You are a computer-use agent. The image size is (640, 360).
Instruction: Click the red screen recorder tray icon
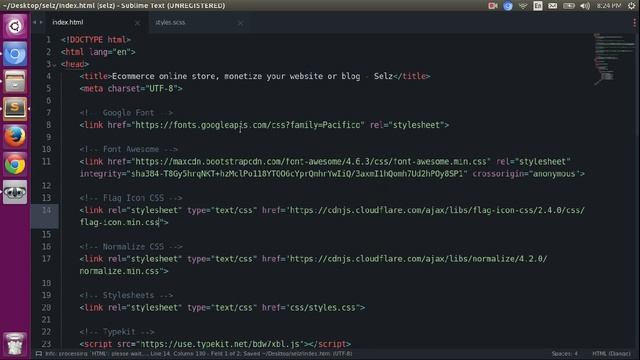click(x=493, y=6)
